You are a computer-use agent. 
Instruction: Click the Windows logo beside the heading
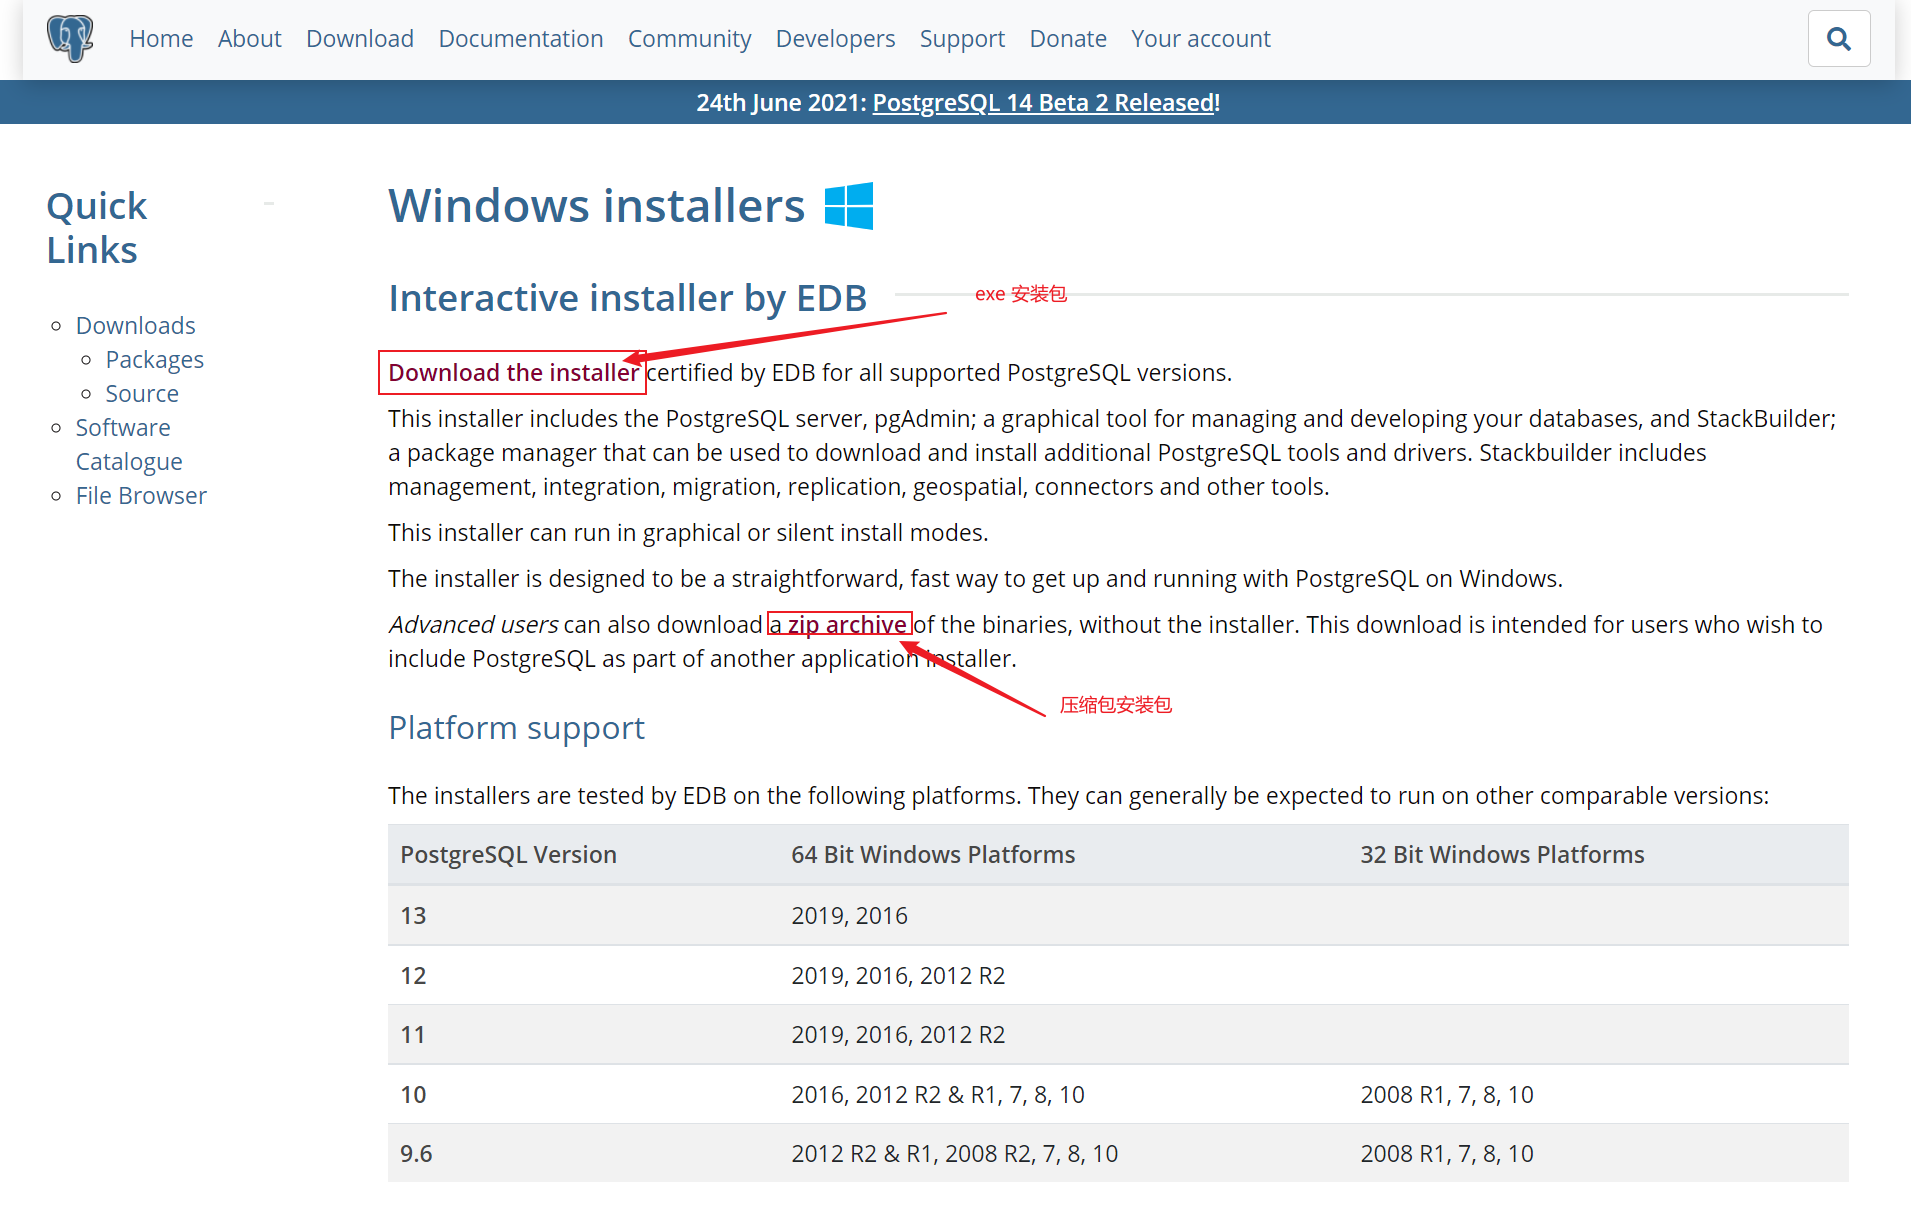click(x=849, y=206)
